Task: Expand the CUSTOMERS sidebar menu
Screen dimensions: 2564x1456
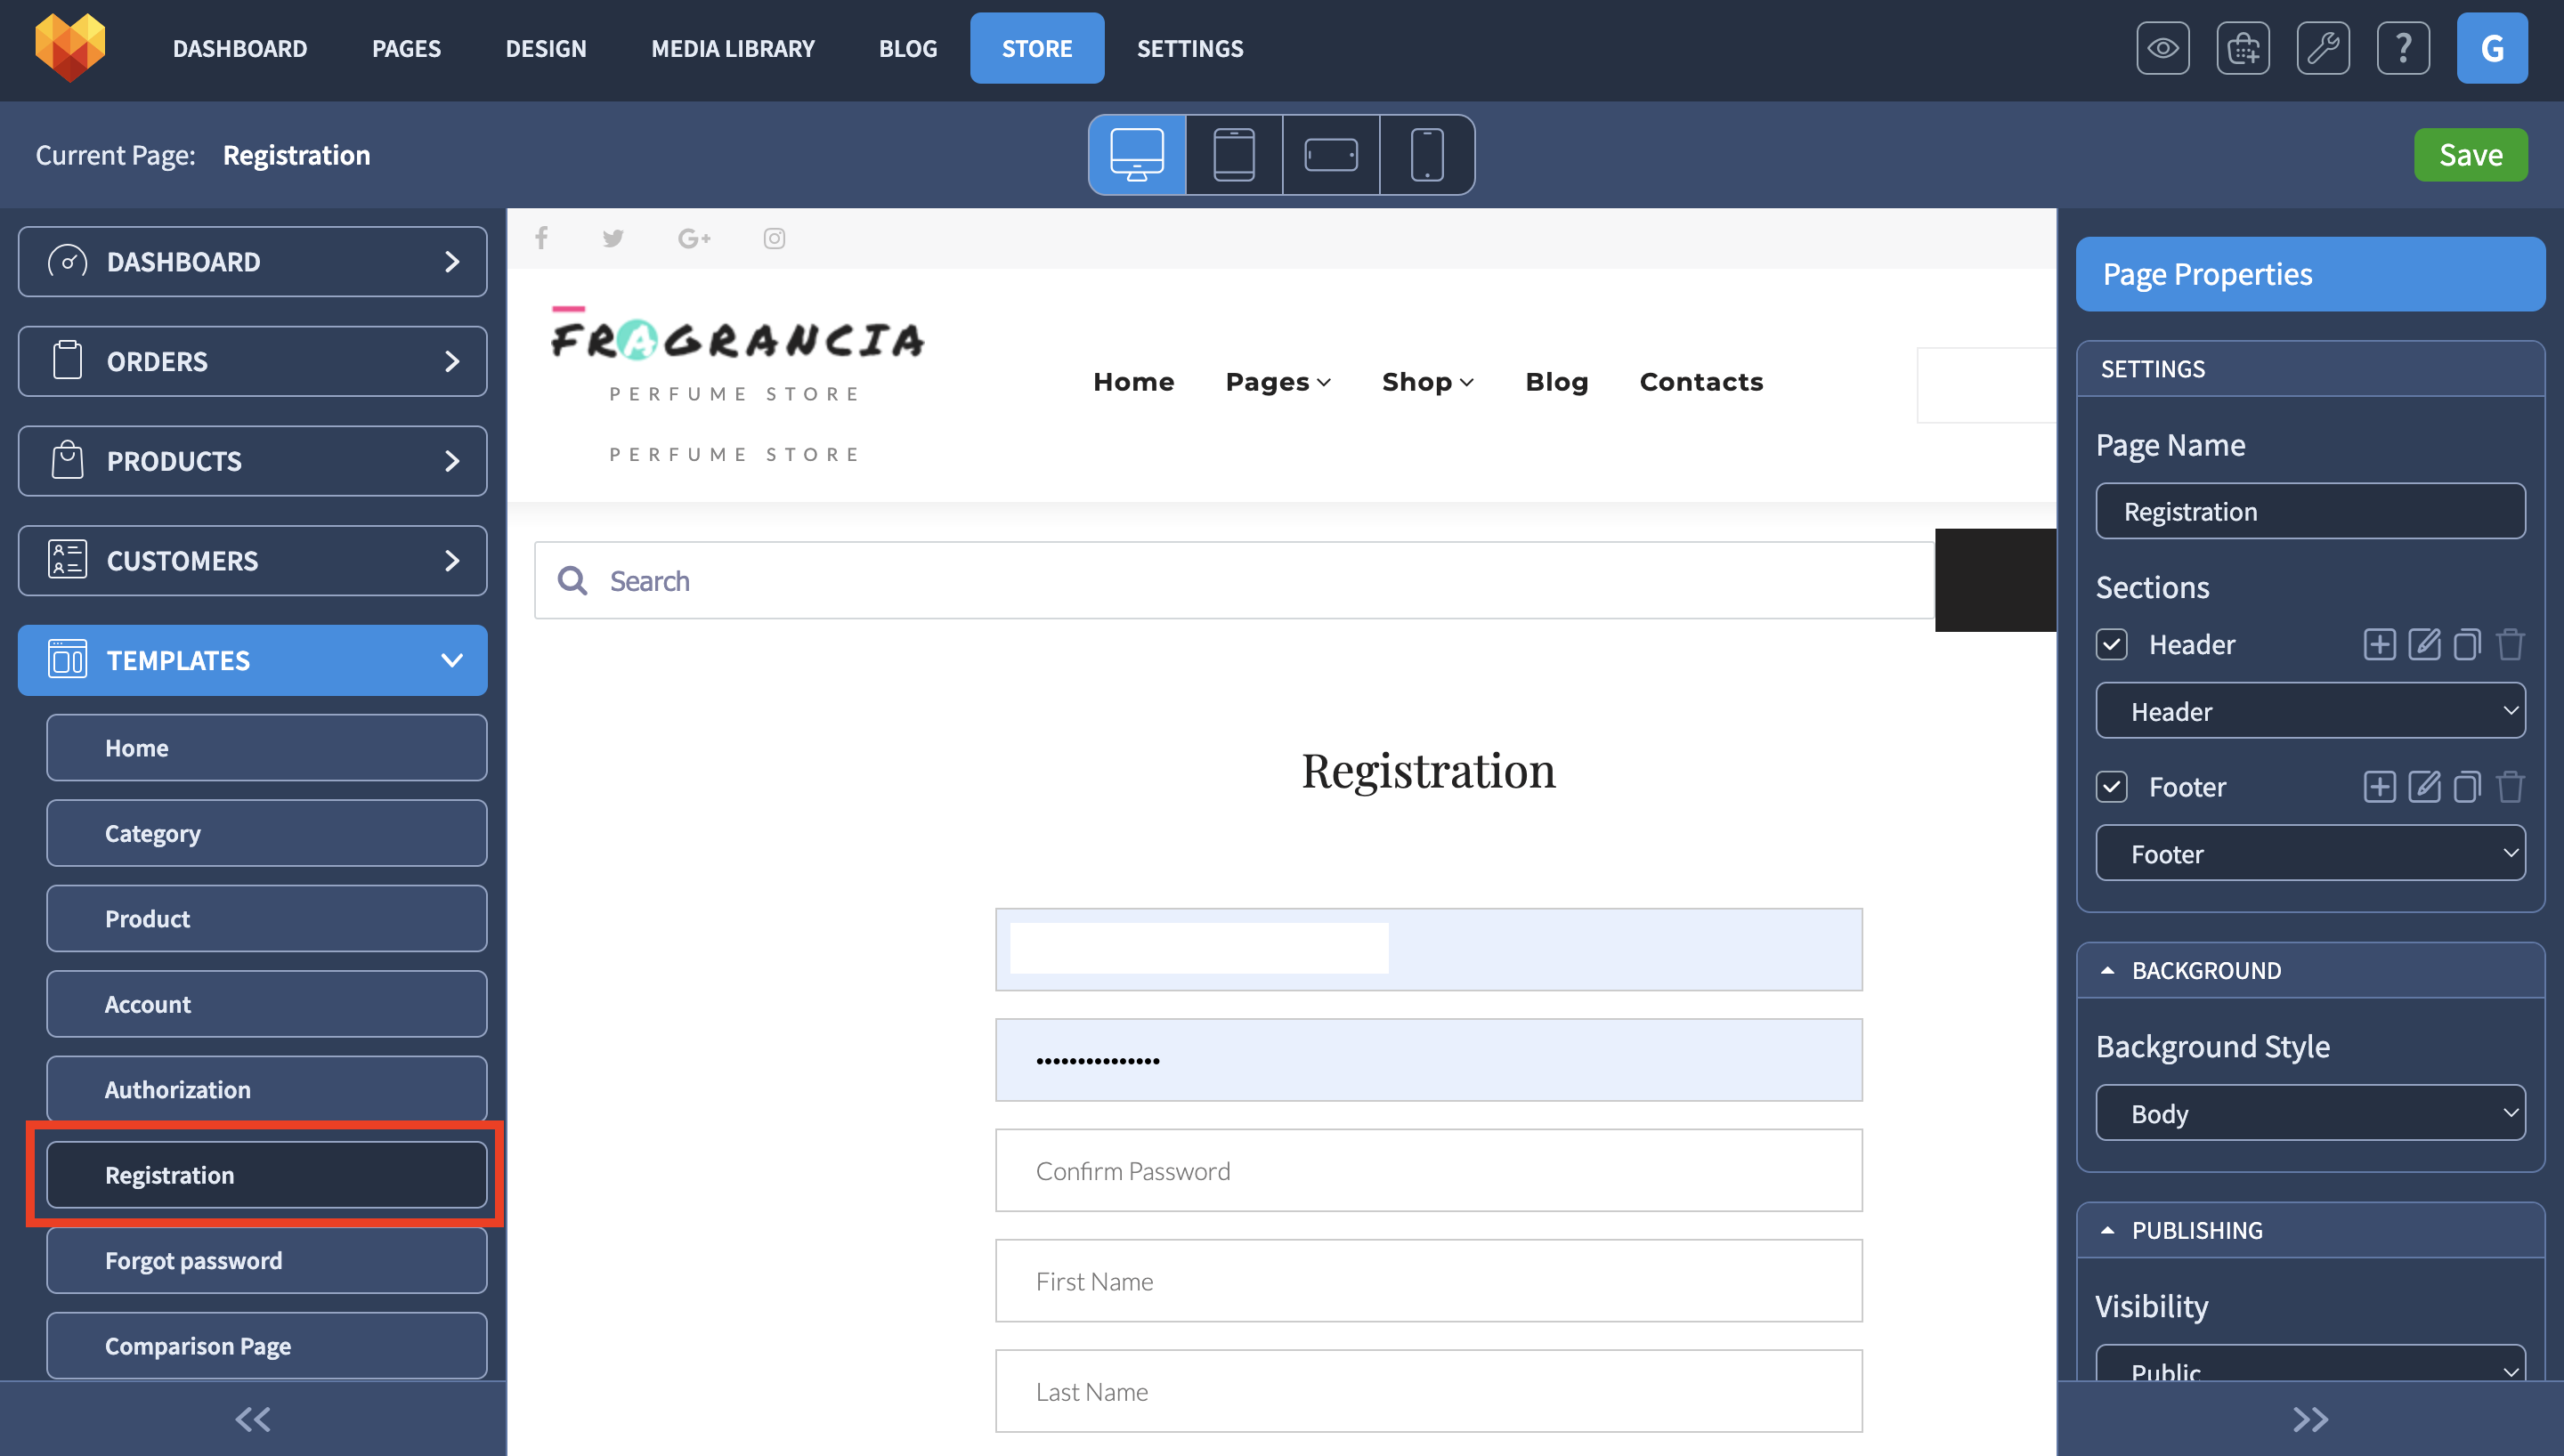Action: tap(252, 561)
